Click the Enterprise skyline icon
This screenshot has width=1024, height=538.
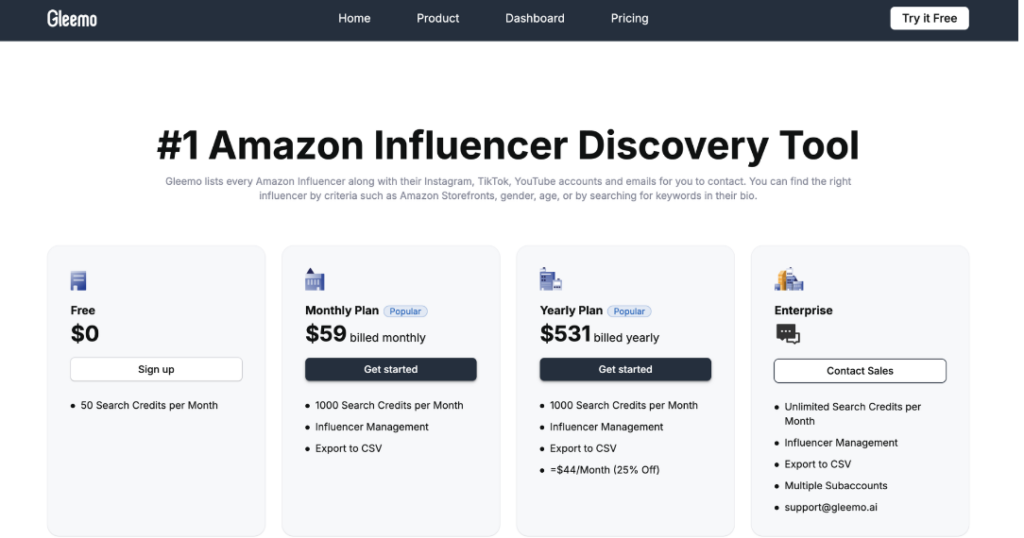pyautogui.click(x=789, y=279)
